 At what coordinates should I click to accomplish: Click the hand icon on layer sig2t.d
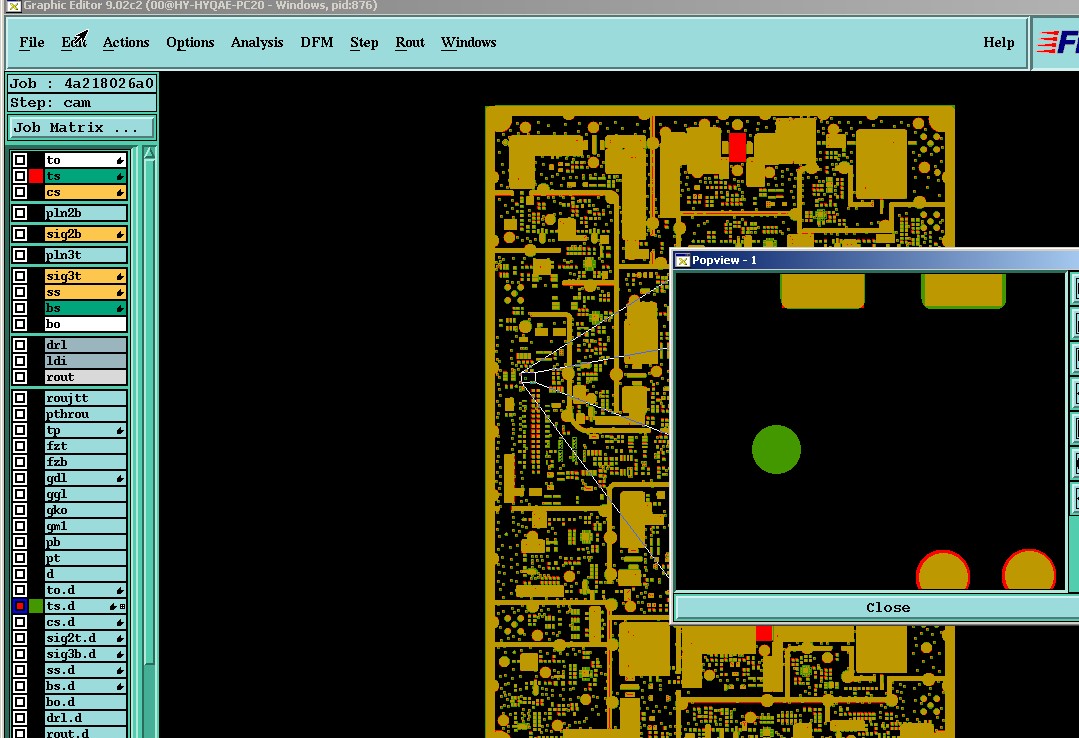tap(120, 639)
